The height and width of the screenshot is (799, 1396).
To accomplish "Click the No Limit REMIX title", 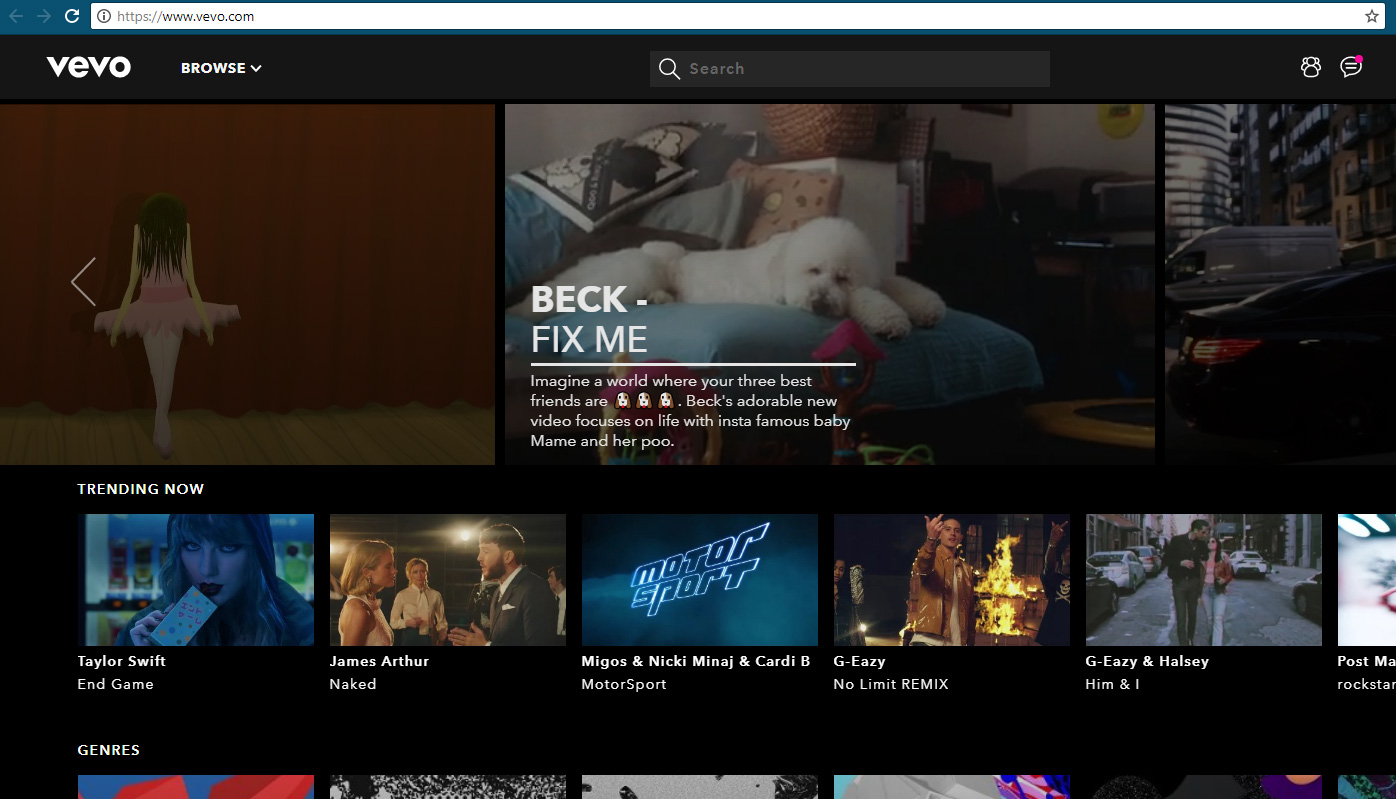I will (891, 684).
